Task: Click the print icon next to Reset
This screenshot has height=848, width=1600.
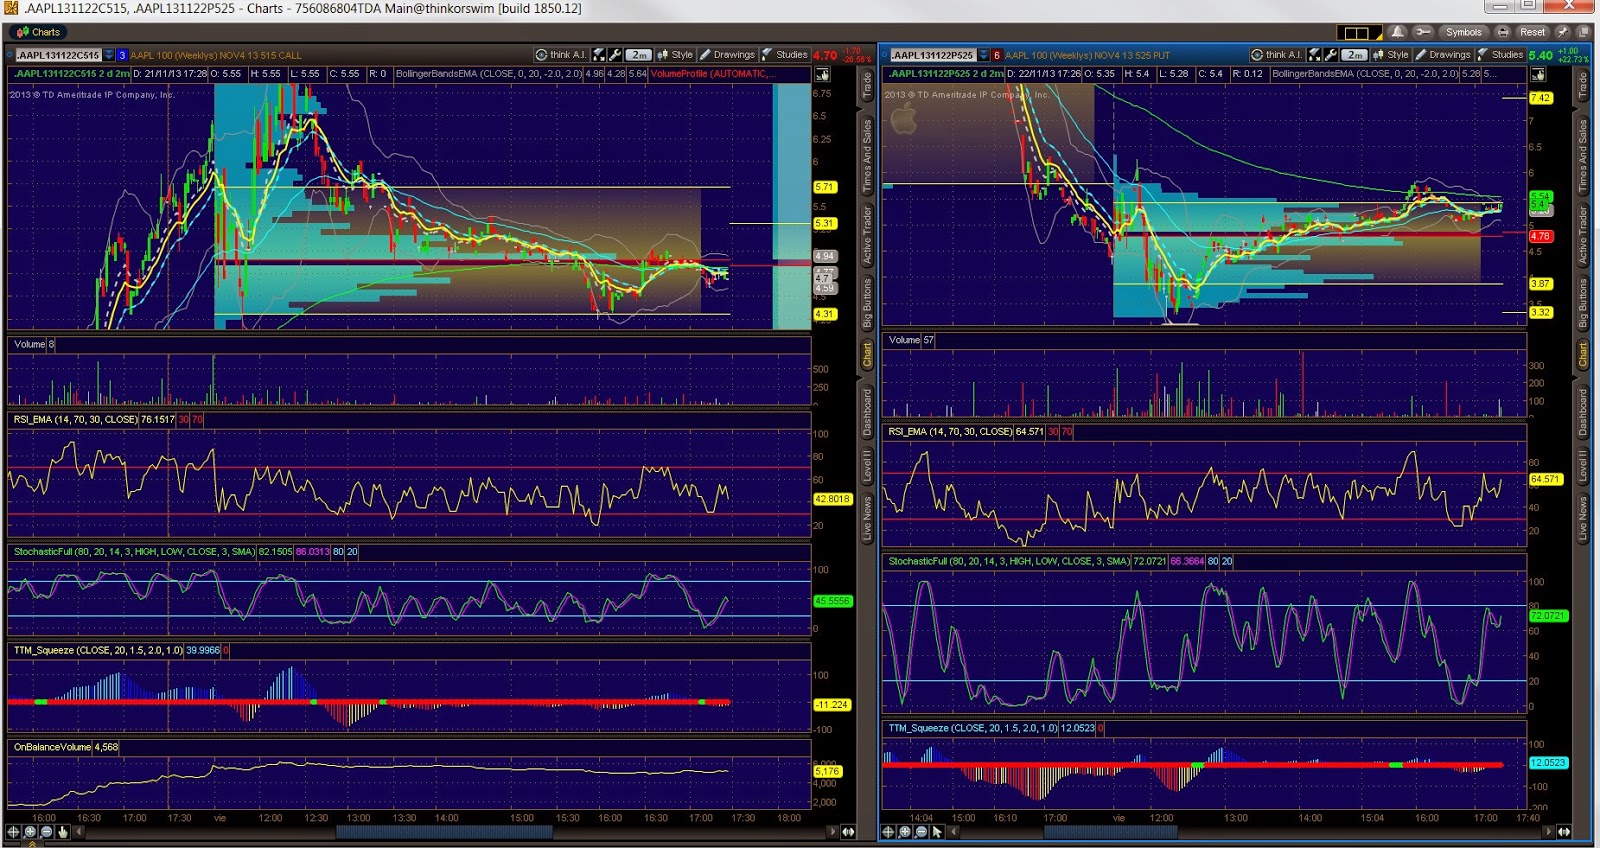Action: point(1503,32)
